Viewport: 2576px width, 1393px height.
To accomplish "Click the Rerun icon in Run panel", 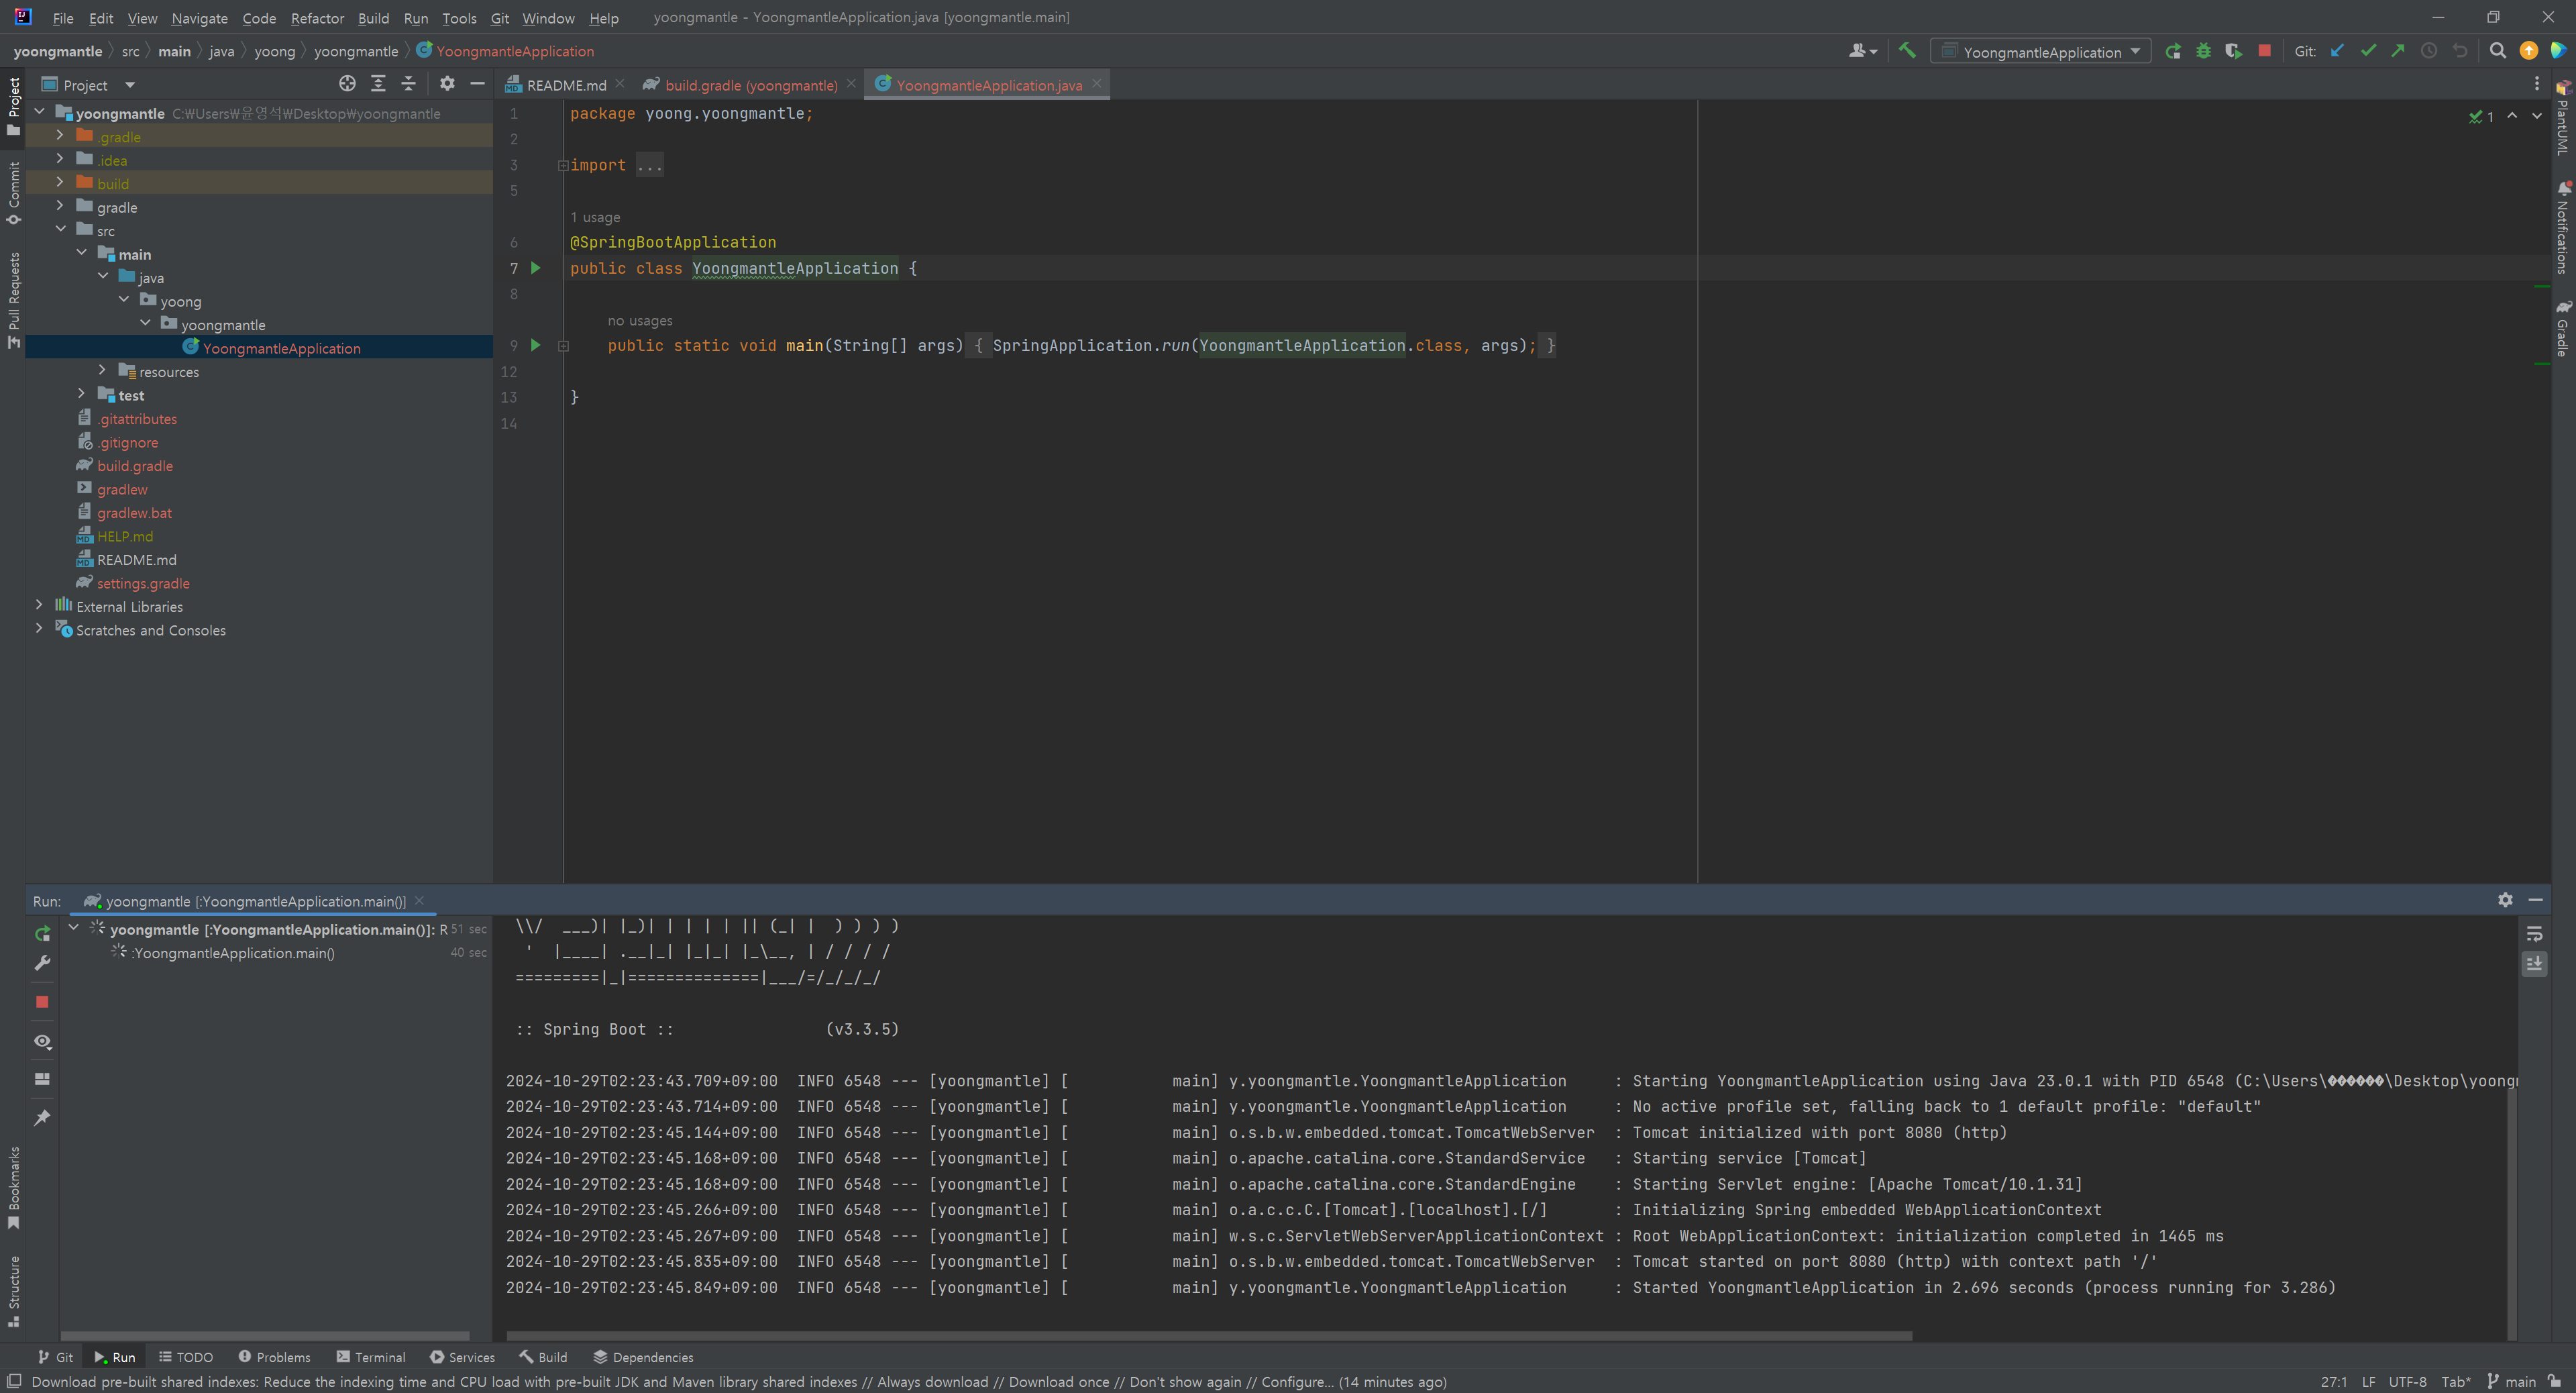I will pos(42,933).
